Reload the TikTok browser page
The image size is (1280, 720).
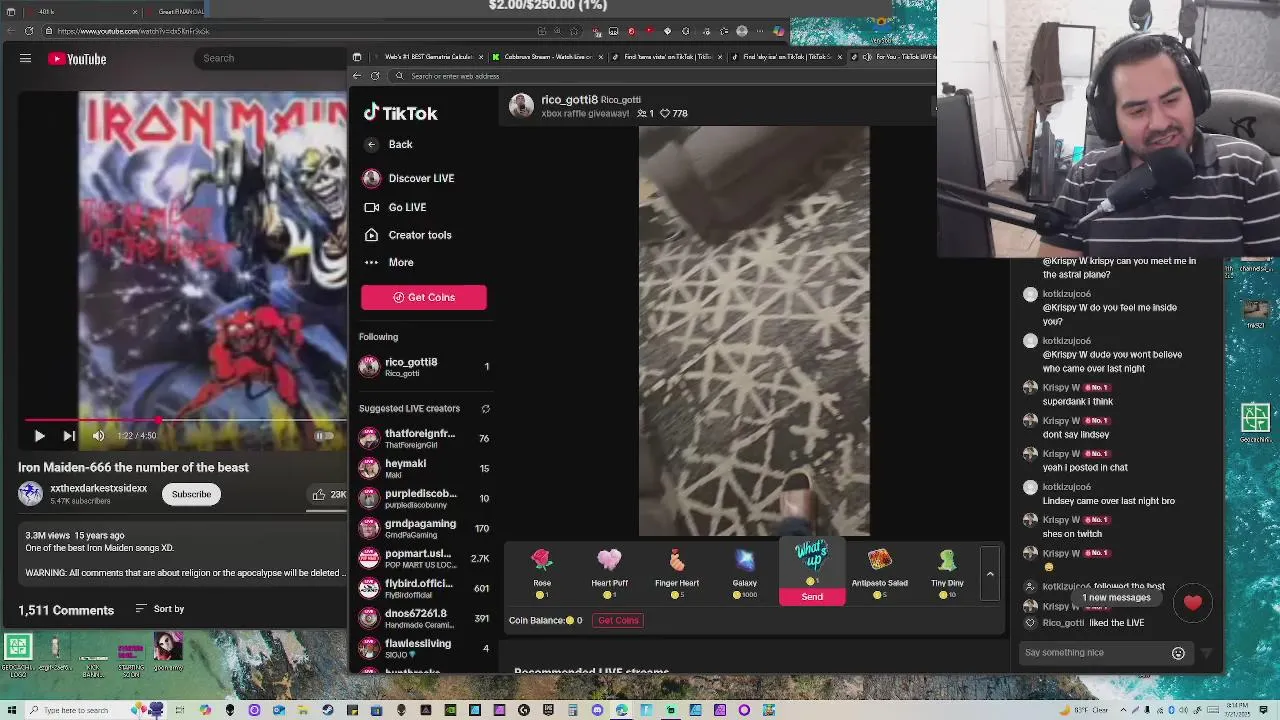(375, 76)
